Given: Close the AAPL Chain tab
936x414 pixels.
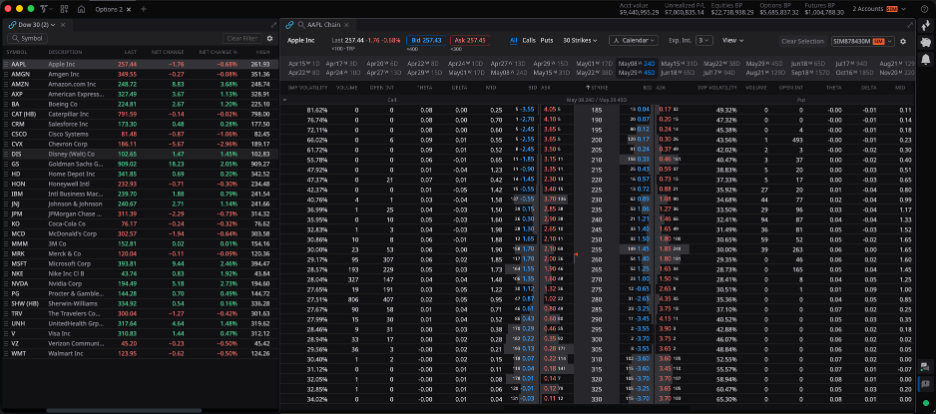Looking at the screenshot, I should [x=346, y=25].
